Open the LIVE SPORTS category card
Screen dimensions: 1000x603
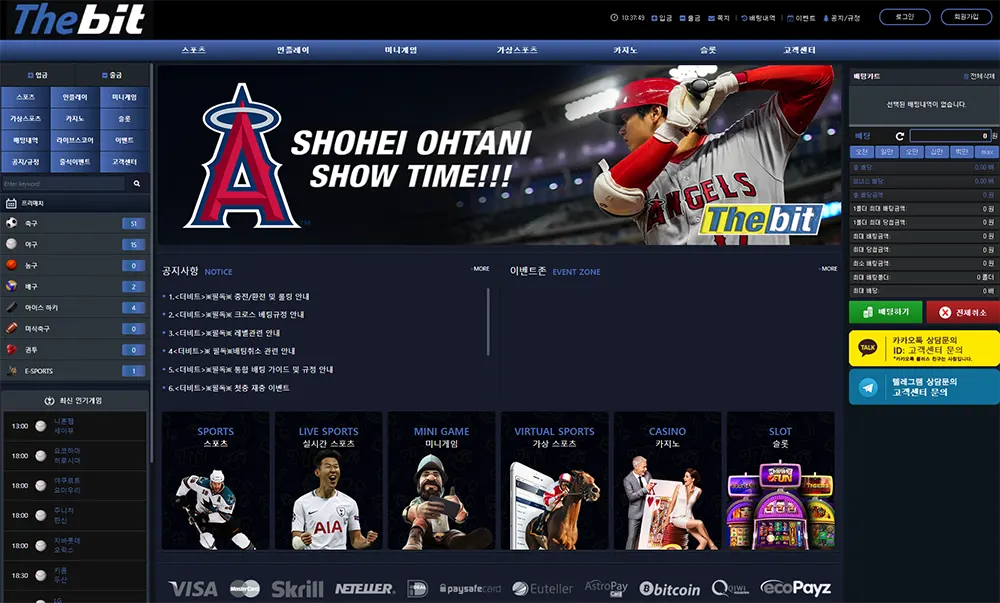point(328,481)
